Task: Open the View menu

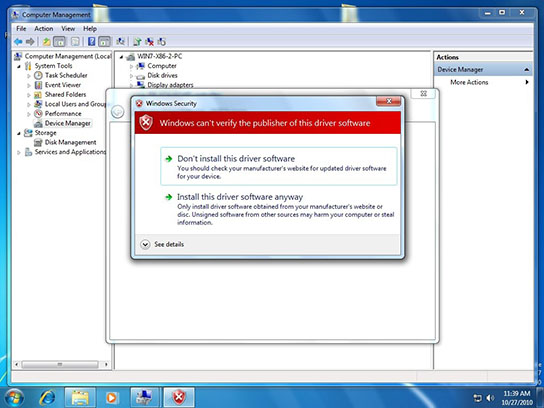Action: (x=68, y=29)
